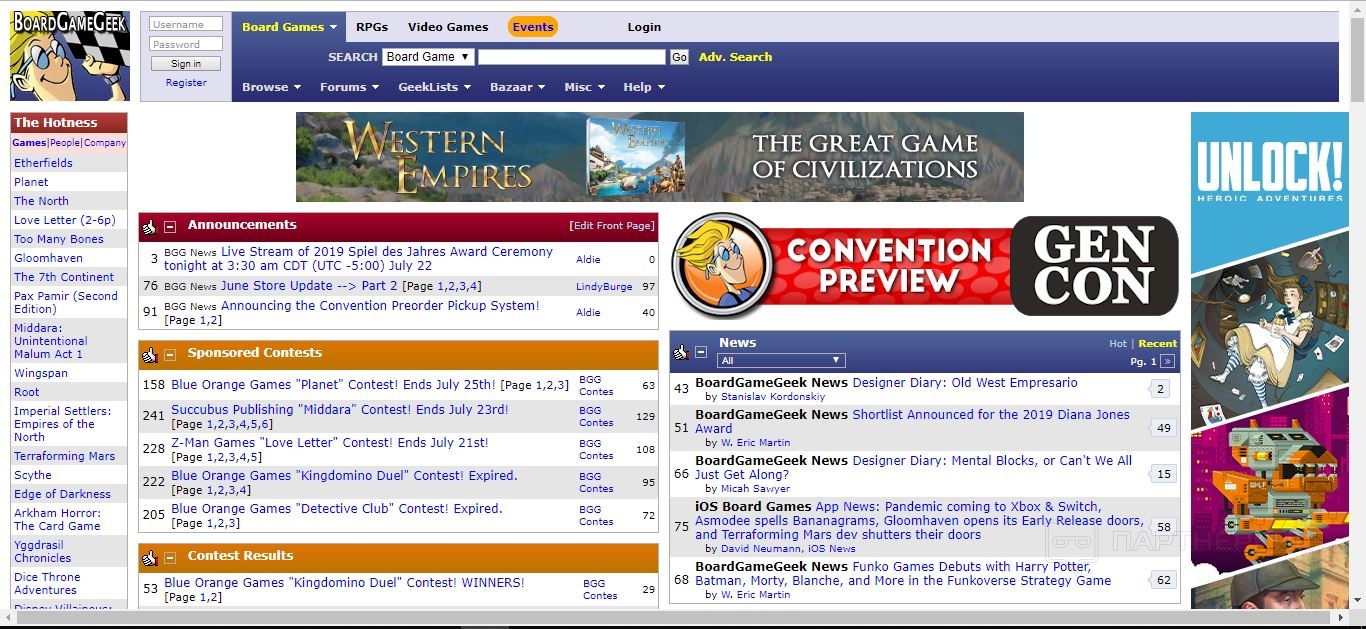Open Adv. Search
Image resolution: width=1366 pixels, height=629 pixels.
(x=735, y=57)
